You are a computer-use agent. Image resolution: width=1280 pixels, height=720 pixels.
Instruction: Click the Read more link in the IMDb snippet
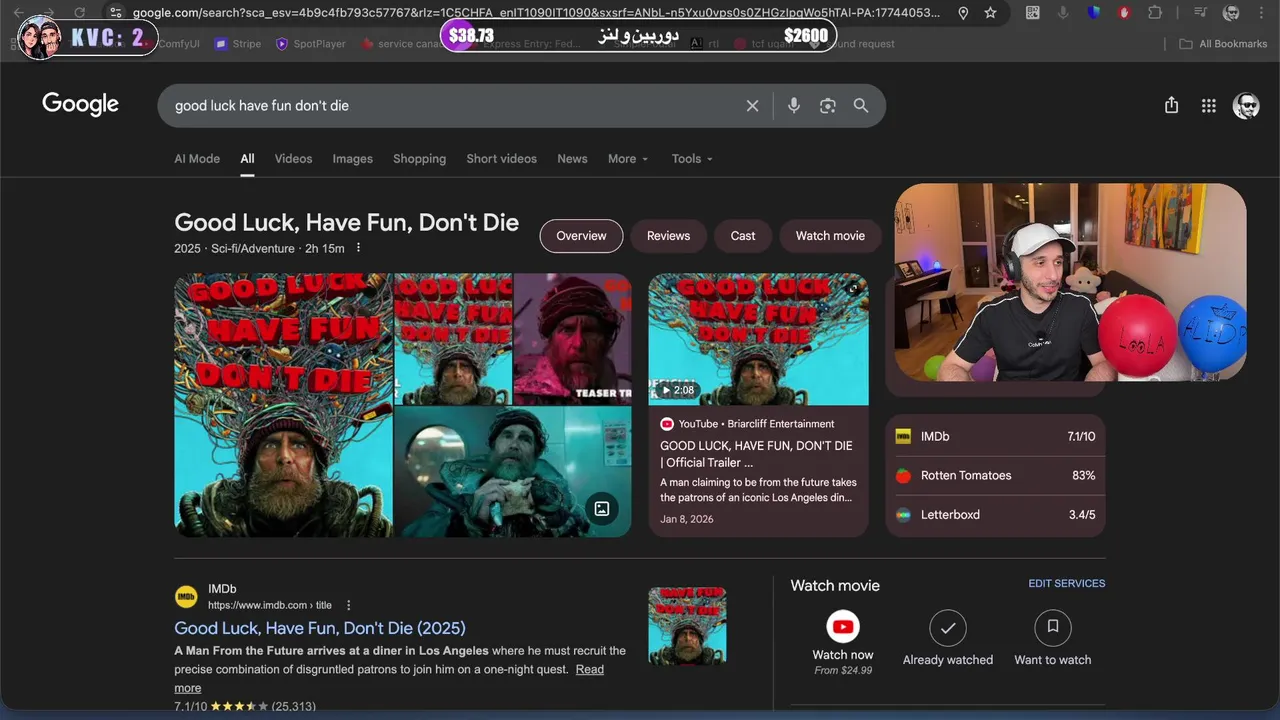[589, 670]
